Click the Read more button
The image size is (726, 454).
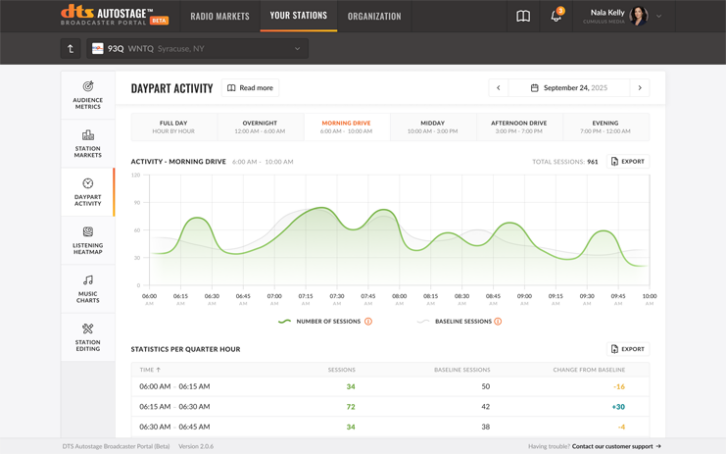coord(250,88)
